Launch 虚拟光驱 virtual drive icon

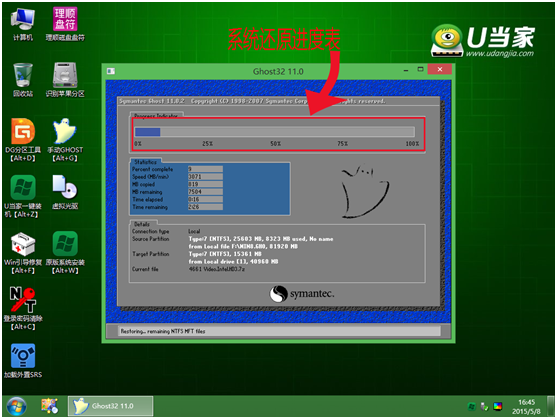click(x=65, y=192)
